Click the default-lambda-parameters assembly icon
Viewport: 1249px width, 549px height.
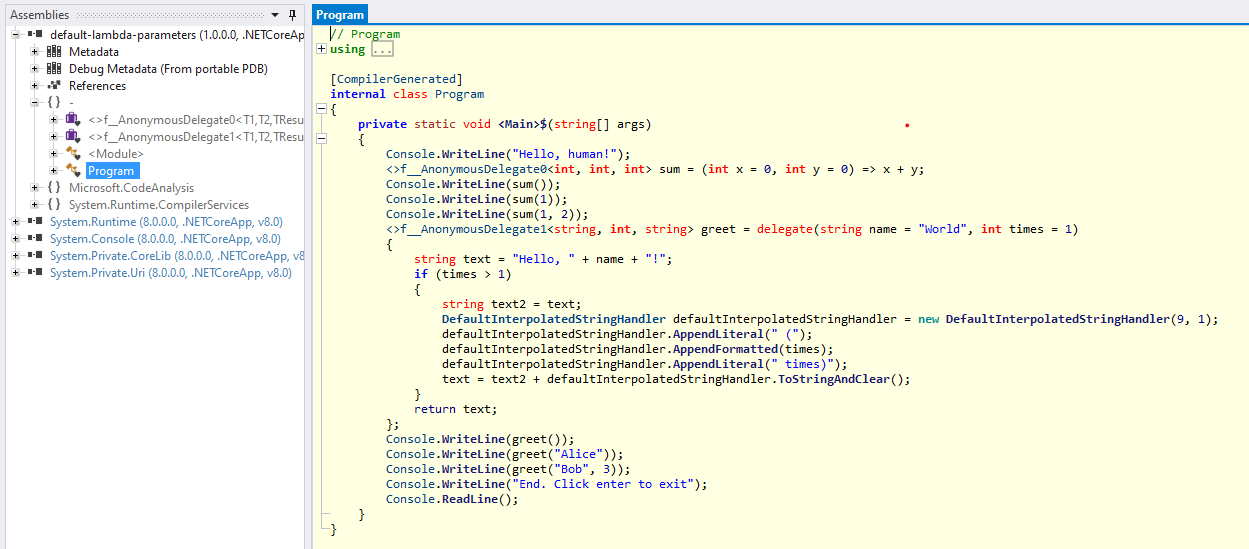coord(35,35)
